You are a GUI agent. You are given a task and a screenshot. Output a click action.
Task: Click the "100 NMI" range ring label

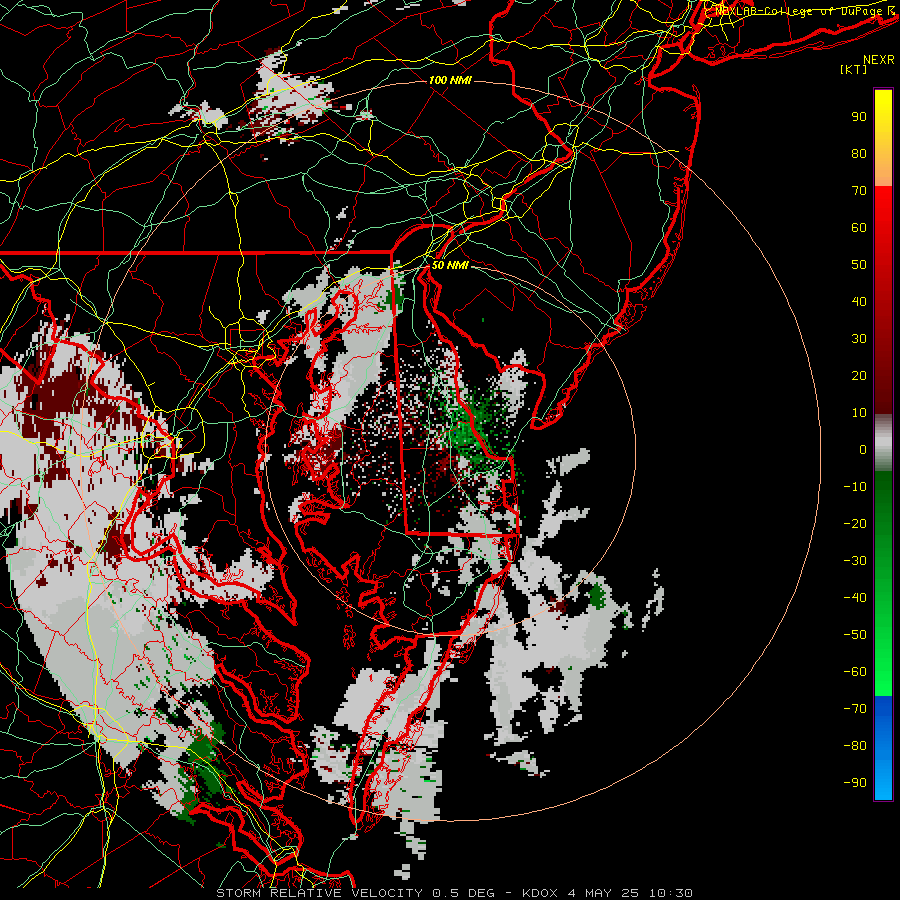(x=450, y=80)
